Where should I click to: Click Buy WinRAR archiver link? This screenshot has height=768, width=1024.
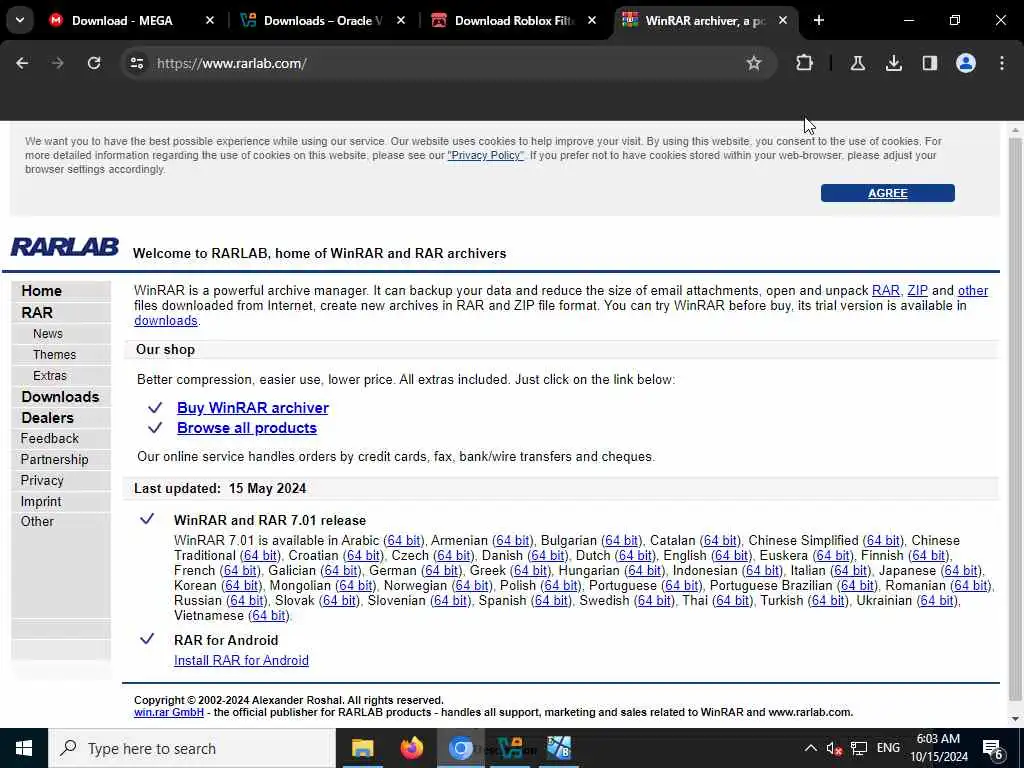pyautogui.click(x=253, y=408)
